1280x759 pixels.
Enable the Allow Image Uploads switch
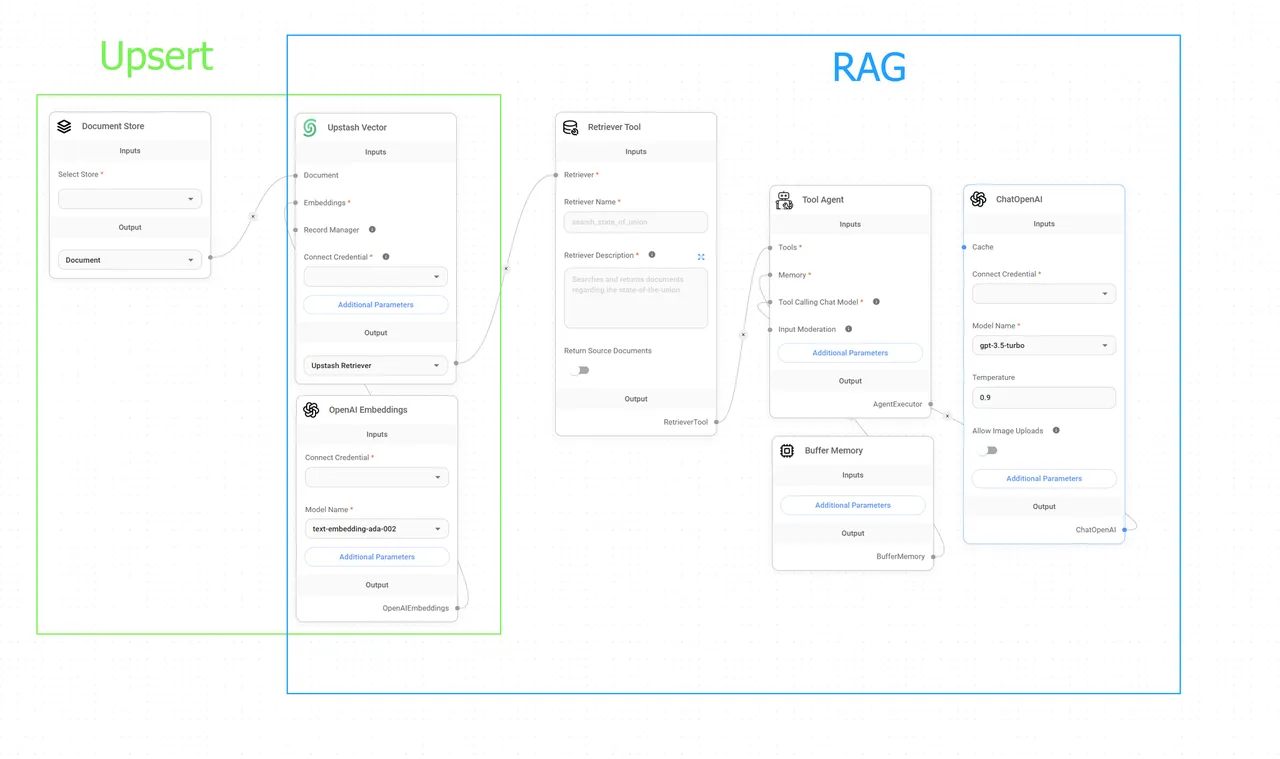click(987, 450)
